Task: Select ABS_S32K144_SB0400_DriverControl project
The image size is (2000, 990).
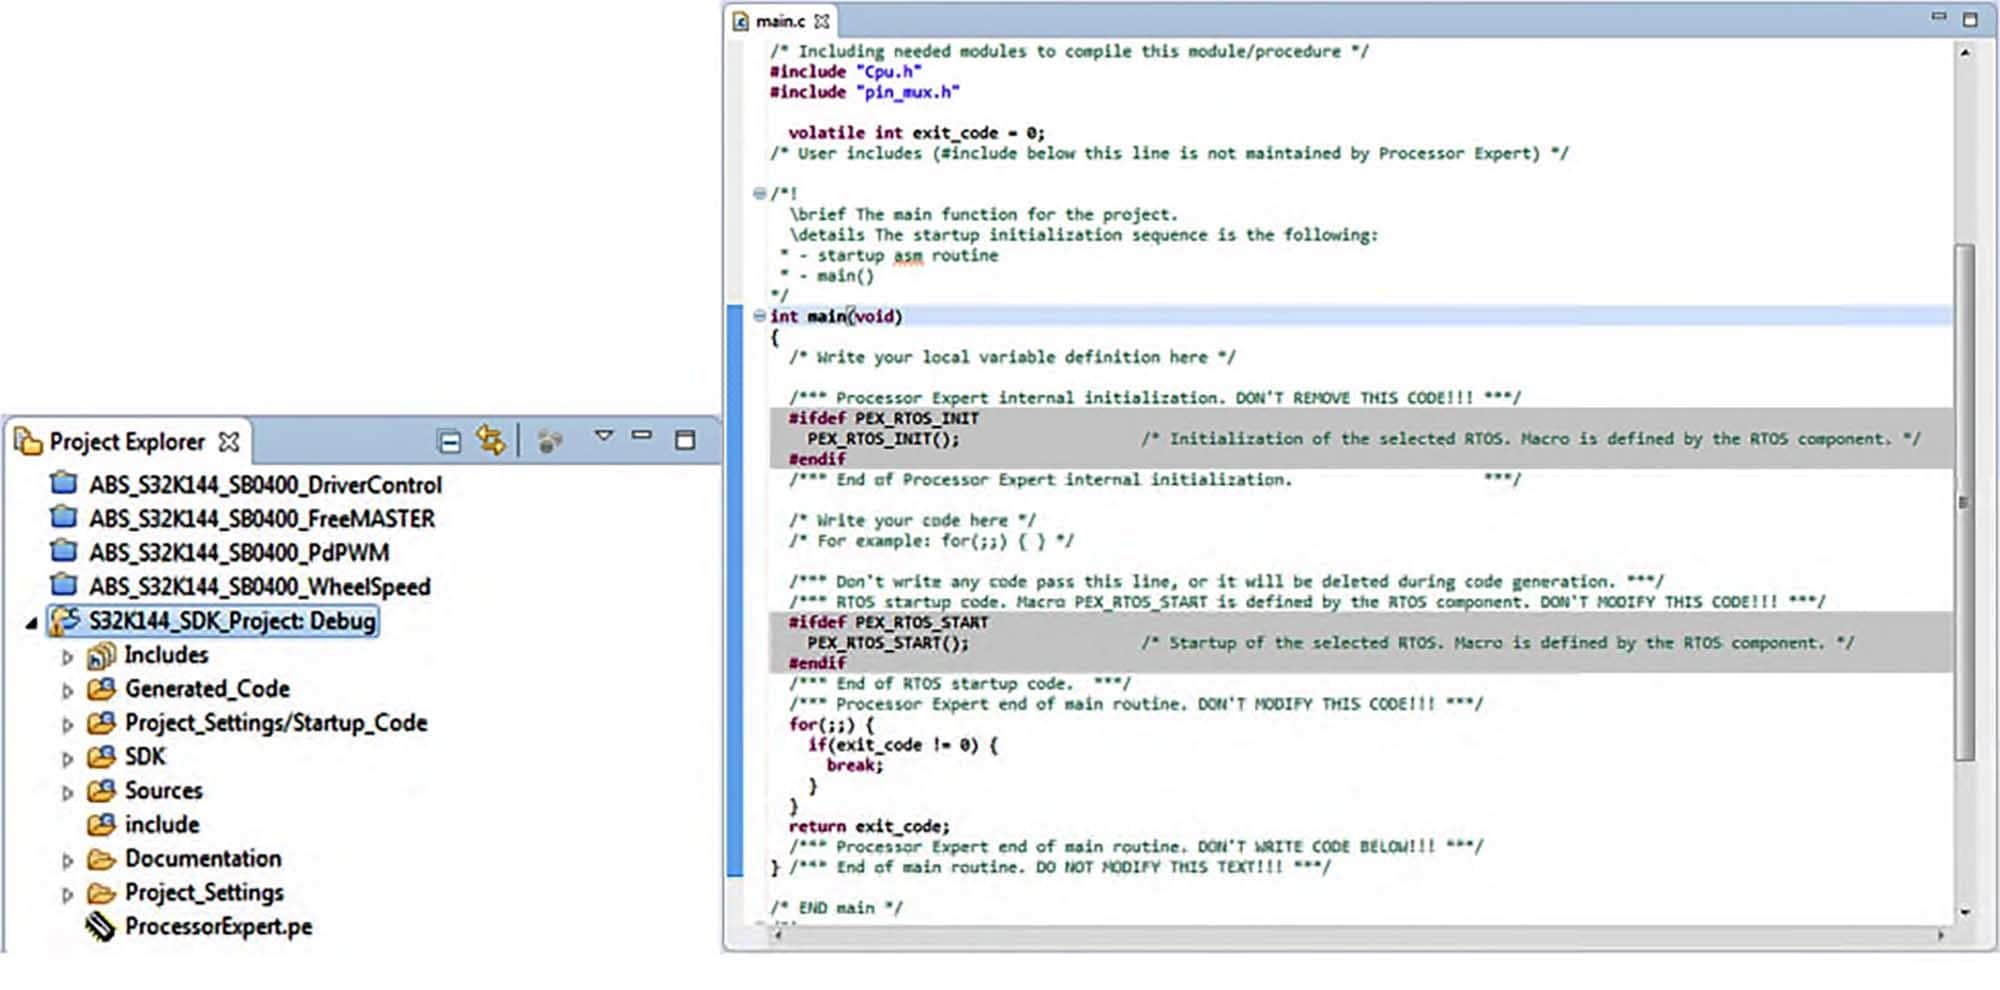Action: click(265, 485)
